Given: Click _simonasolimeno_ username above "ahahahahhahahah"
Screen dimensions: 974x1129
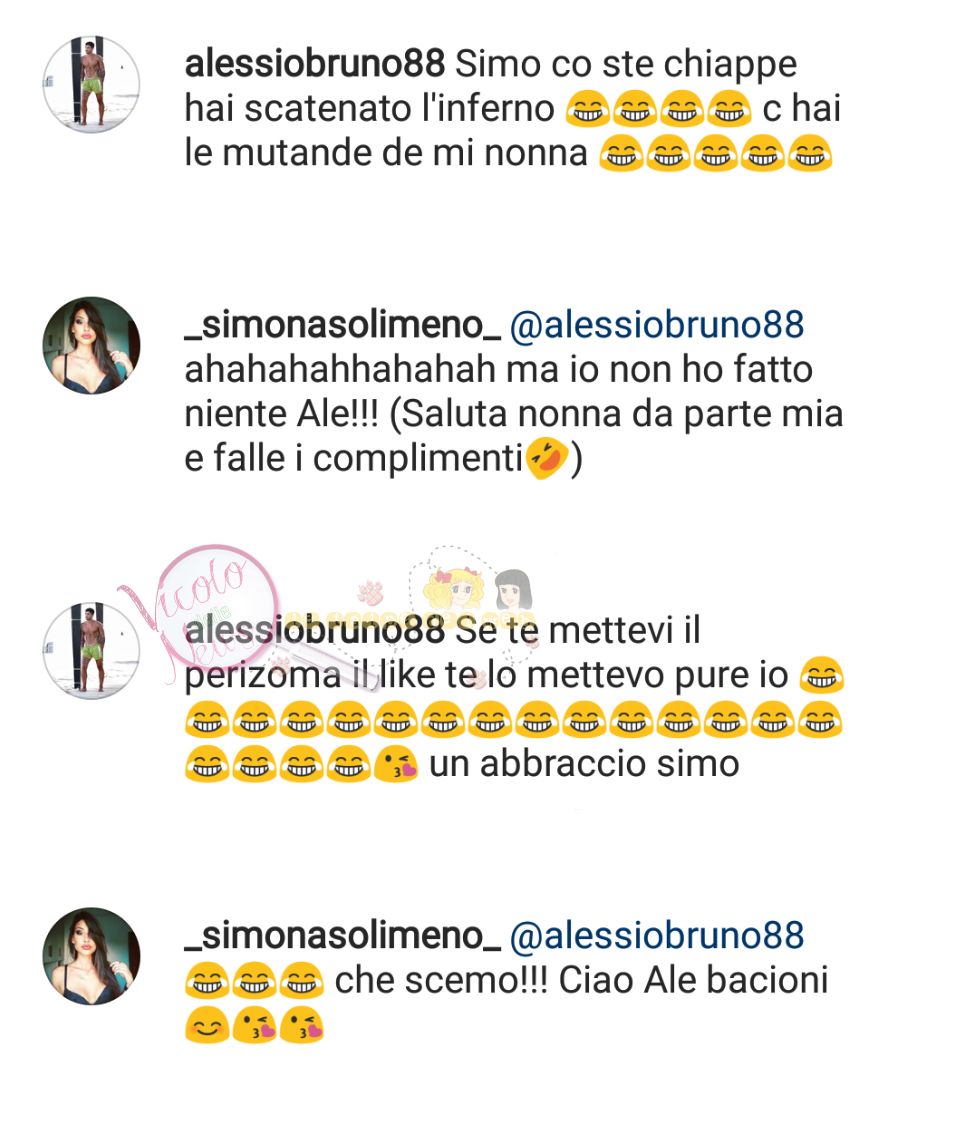Looking at the screenshot, I should coord(343,325).
